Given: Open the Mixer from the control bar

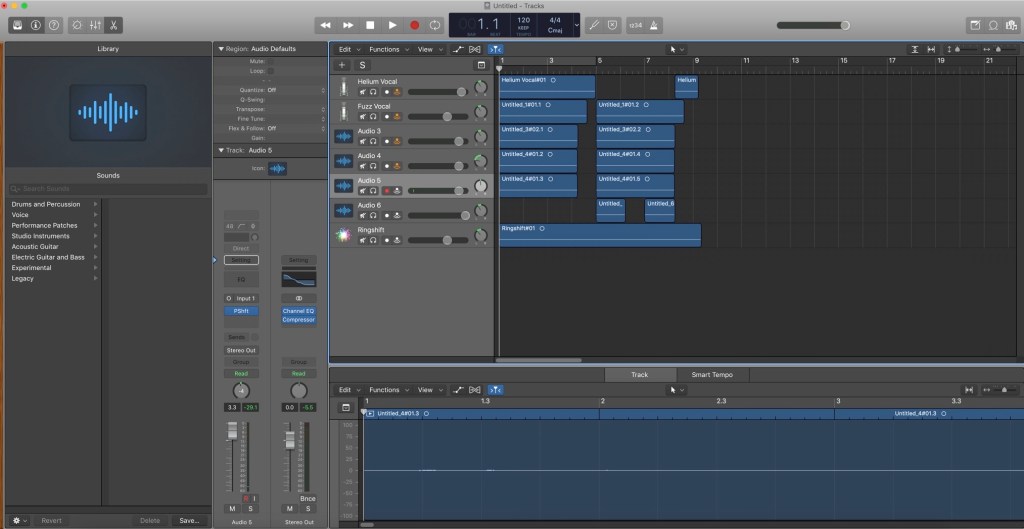Looking at the screenshot, I should click(x=96, y=24).
